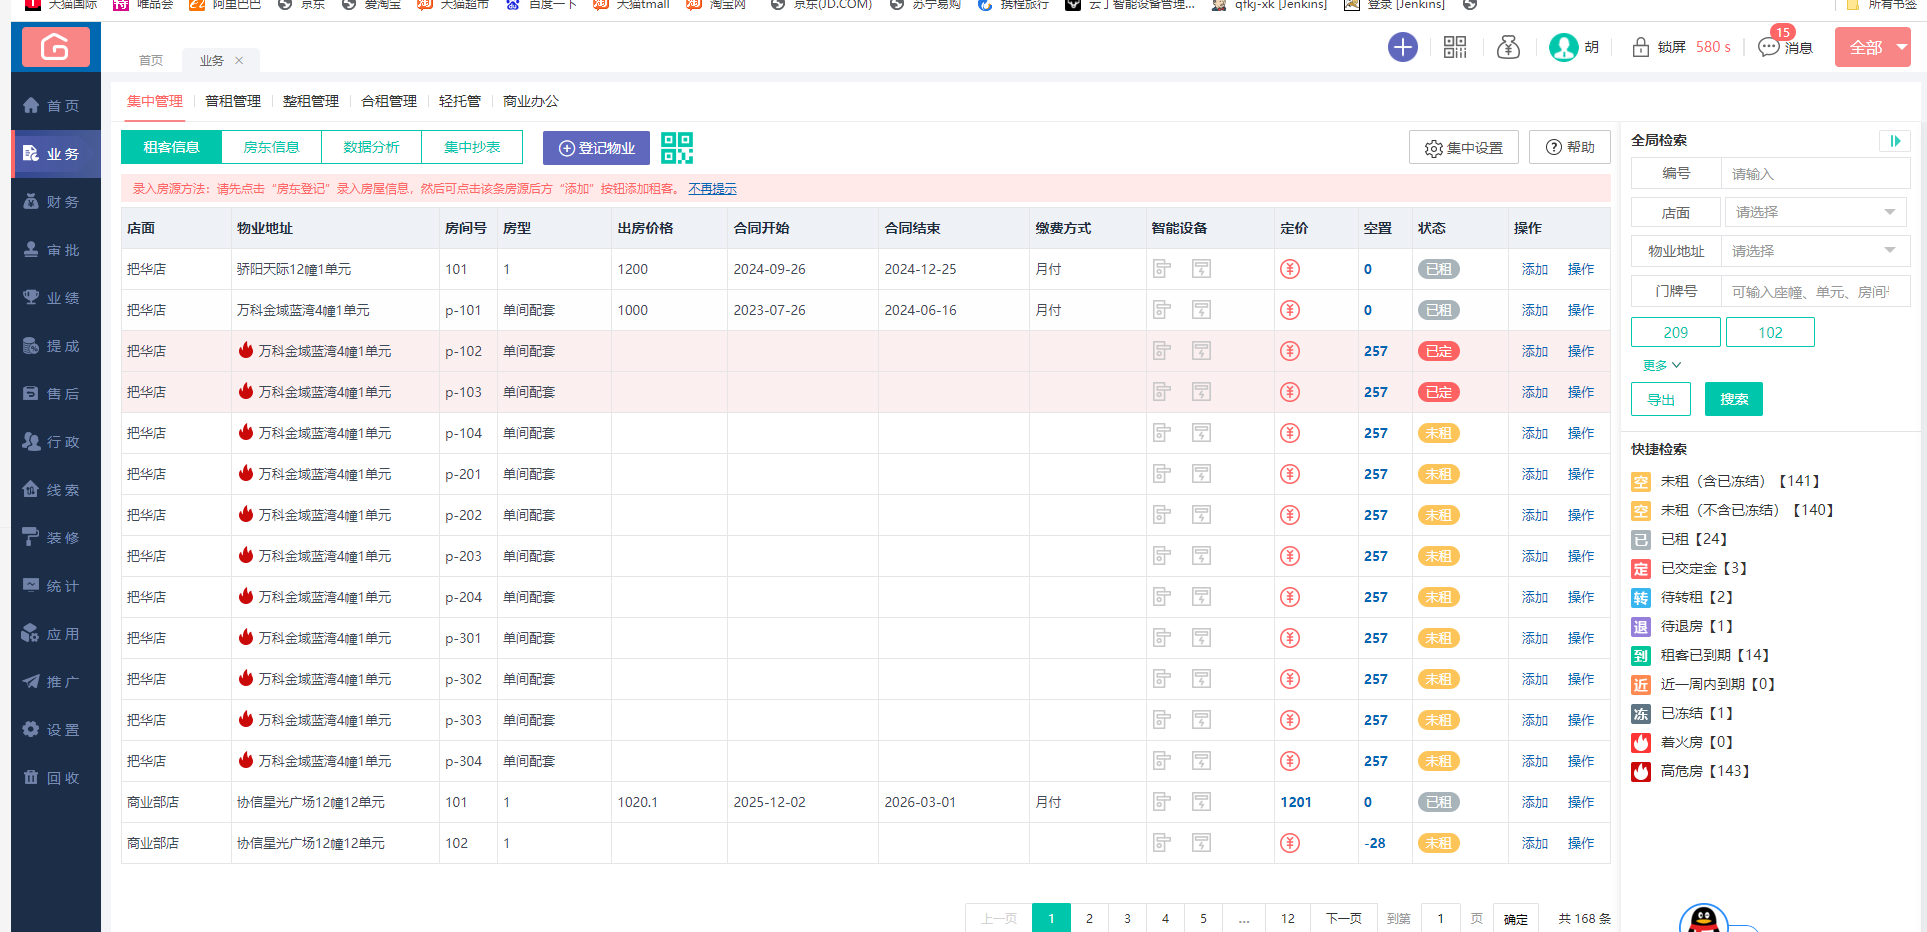
Task: Focus the 编号 input field
Action: 1815,174
